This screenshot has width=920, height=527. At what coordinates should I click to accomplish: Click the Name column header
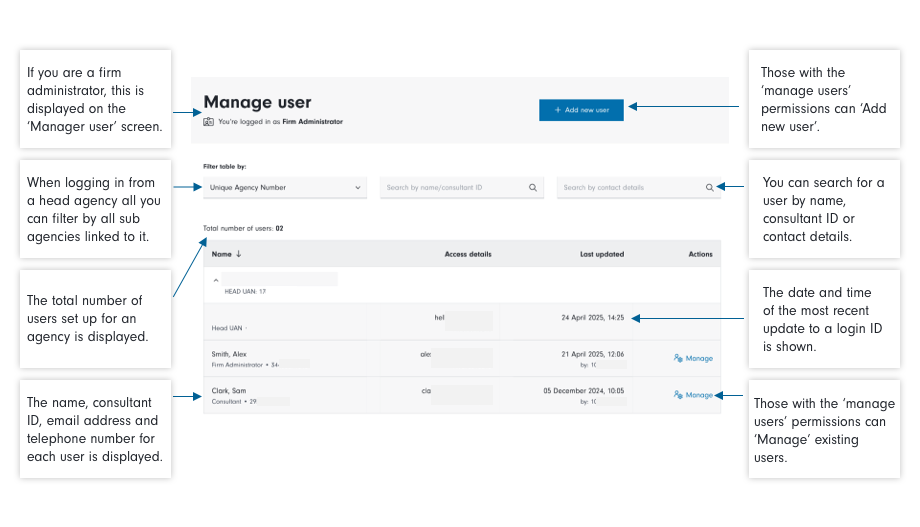222,254
